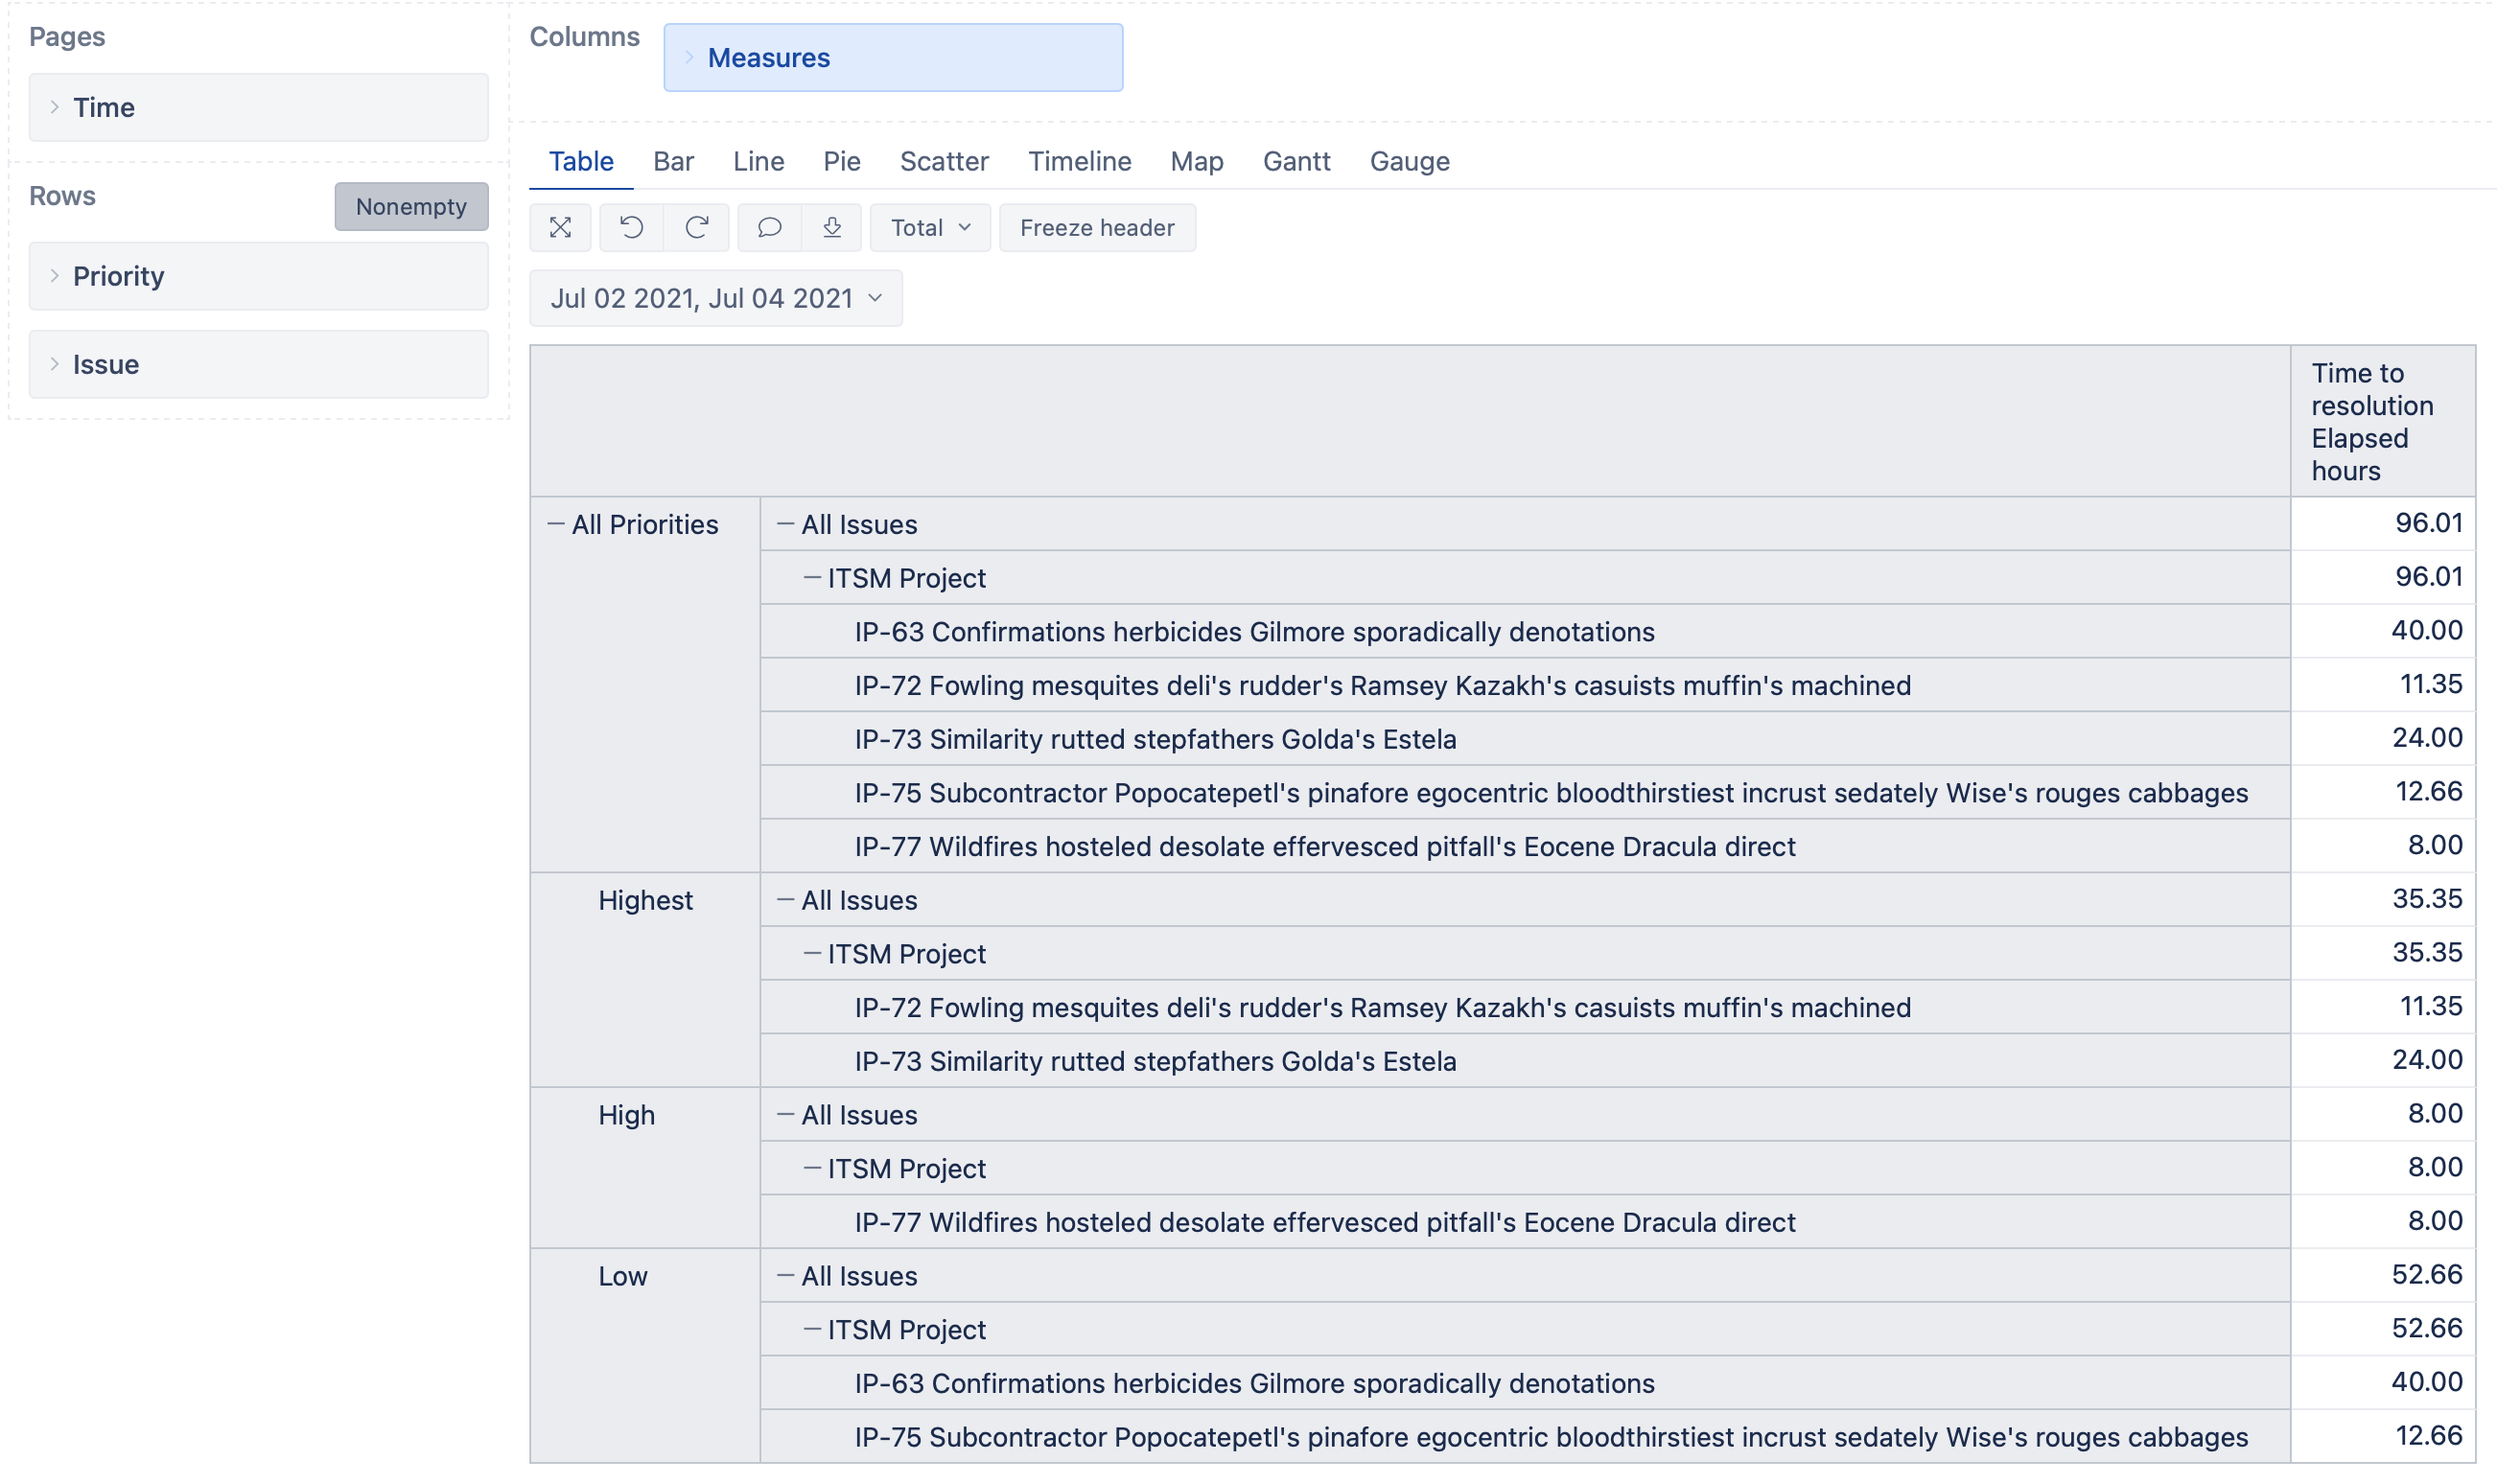Collapse All Issues in Highest row
The image size is (2497, 1484).
point(786,900)
